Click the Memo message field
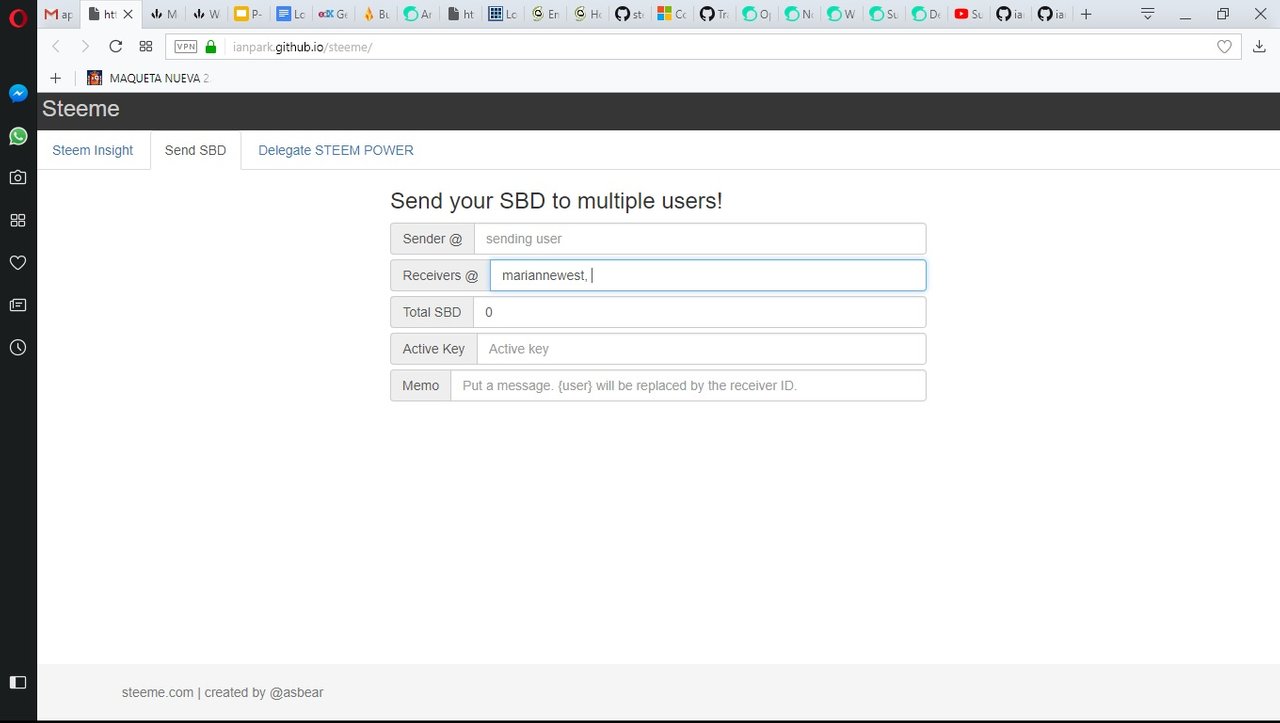1280x723 pixels. pos(688,385)
